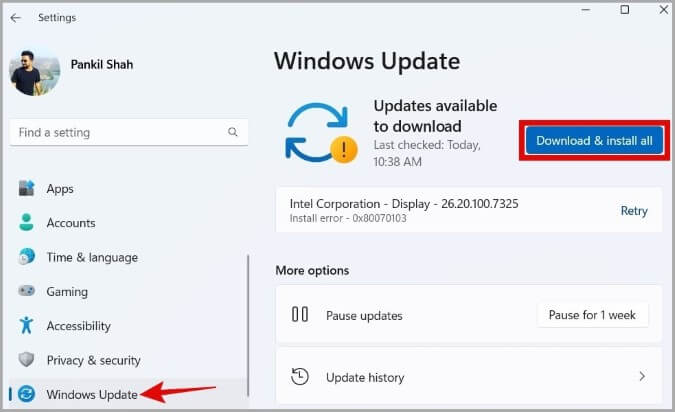Click the Gaming controller icon
This screenshot has height=412, width=675.
click(26, 291)
